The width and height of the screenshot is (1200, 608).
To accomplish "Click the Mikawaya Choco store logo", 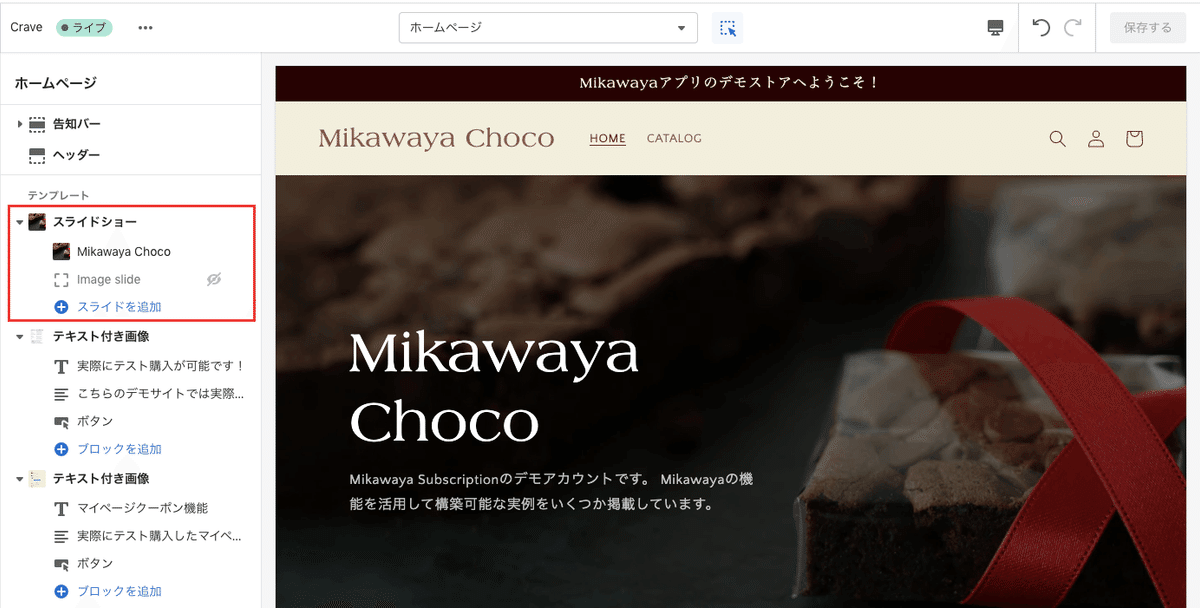I will (x=436, y=138).
